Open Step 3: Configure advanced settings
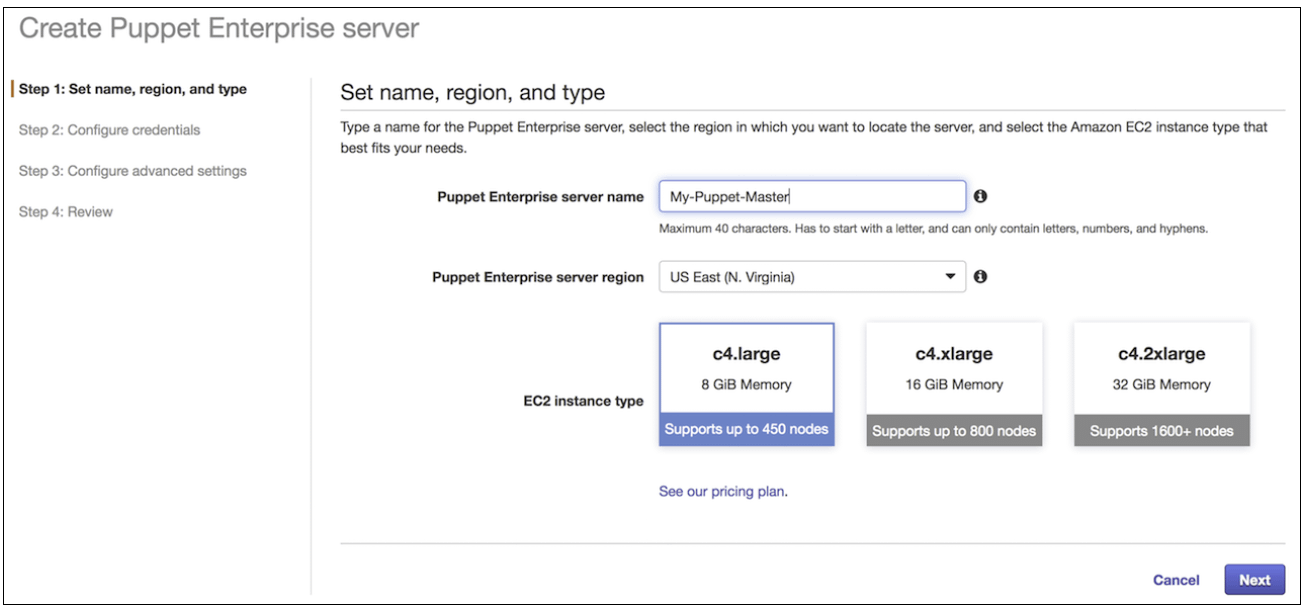Viewport: 1309px width, 610px height. click(x=133, y=171)
